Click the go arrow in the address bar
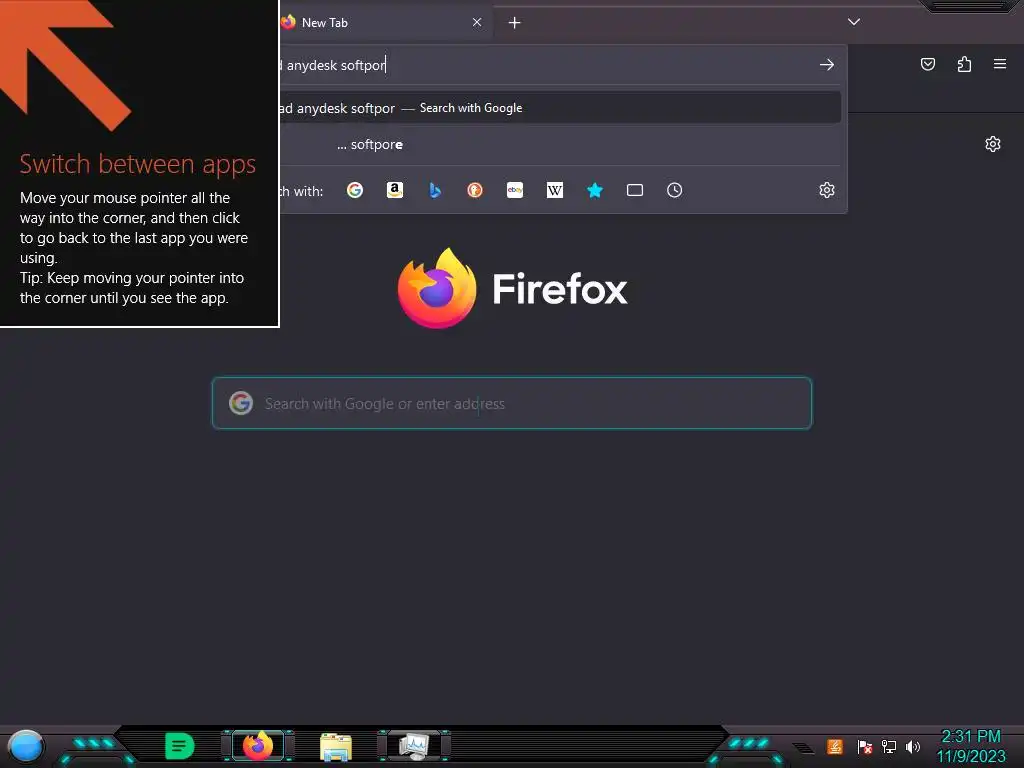Viewport: 1024px width, 768px height. [827, 65]
